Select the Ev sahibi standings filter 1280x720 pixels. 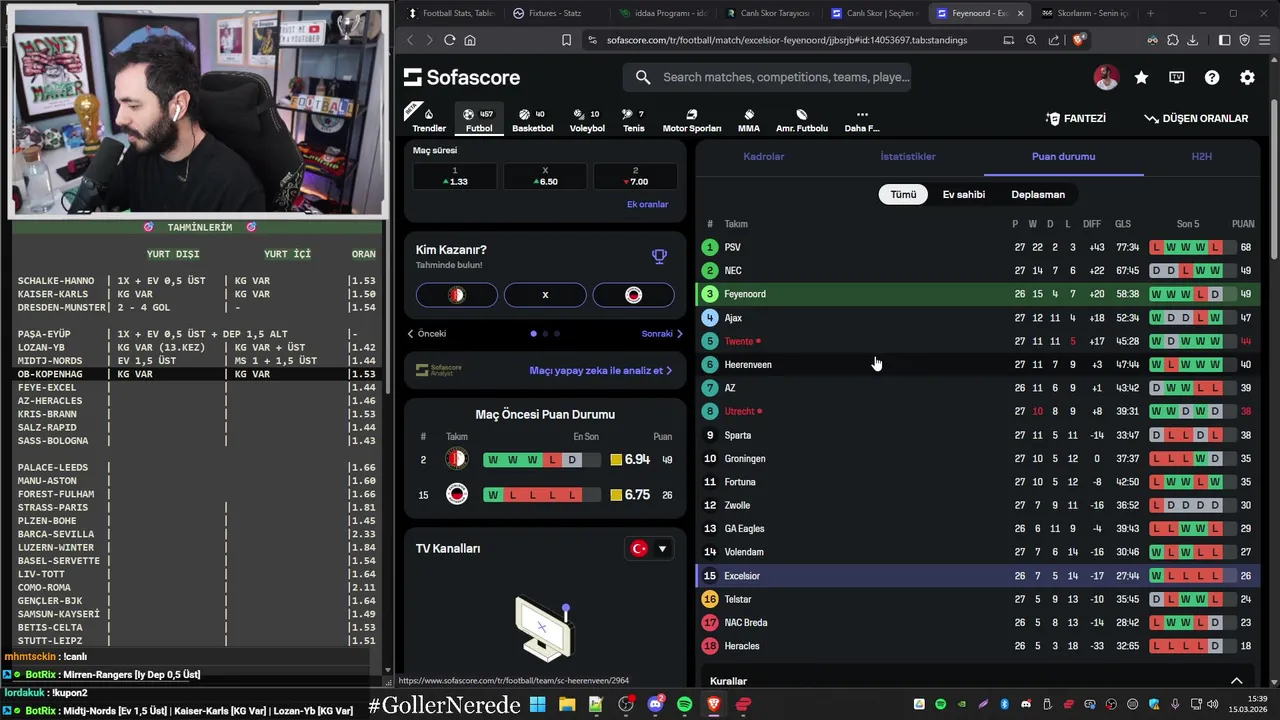coord(964,194)
